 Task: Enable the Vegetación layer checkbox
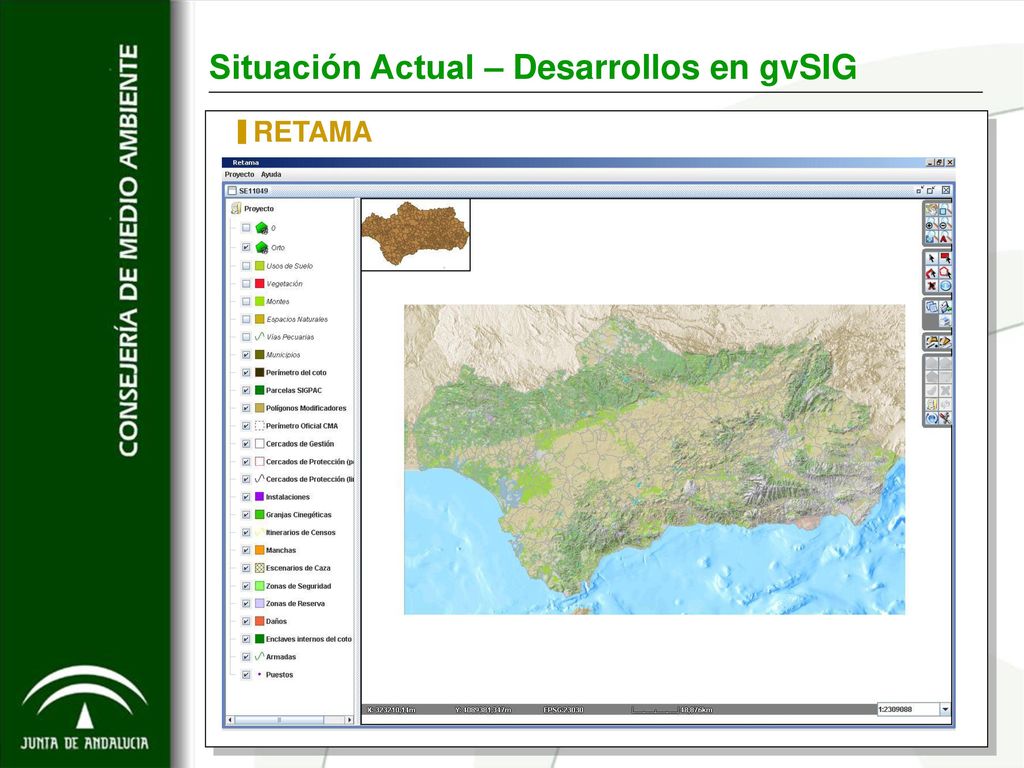tap(246, 283)
